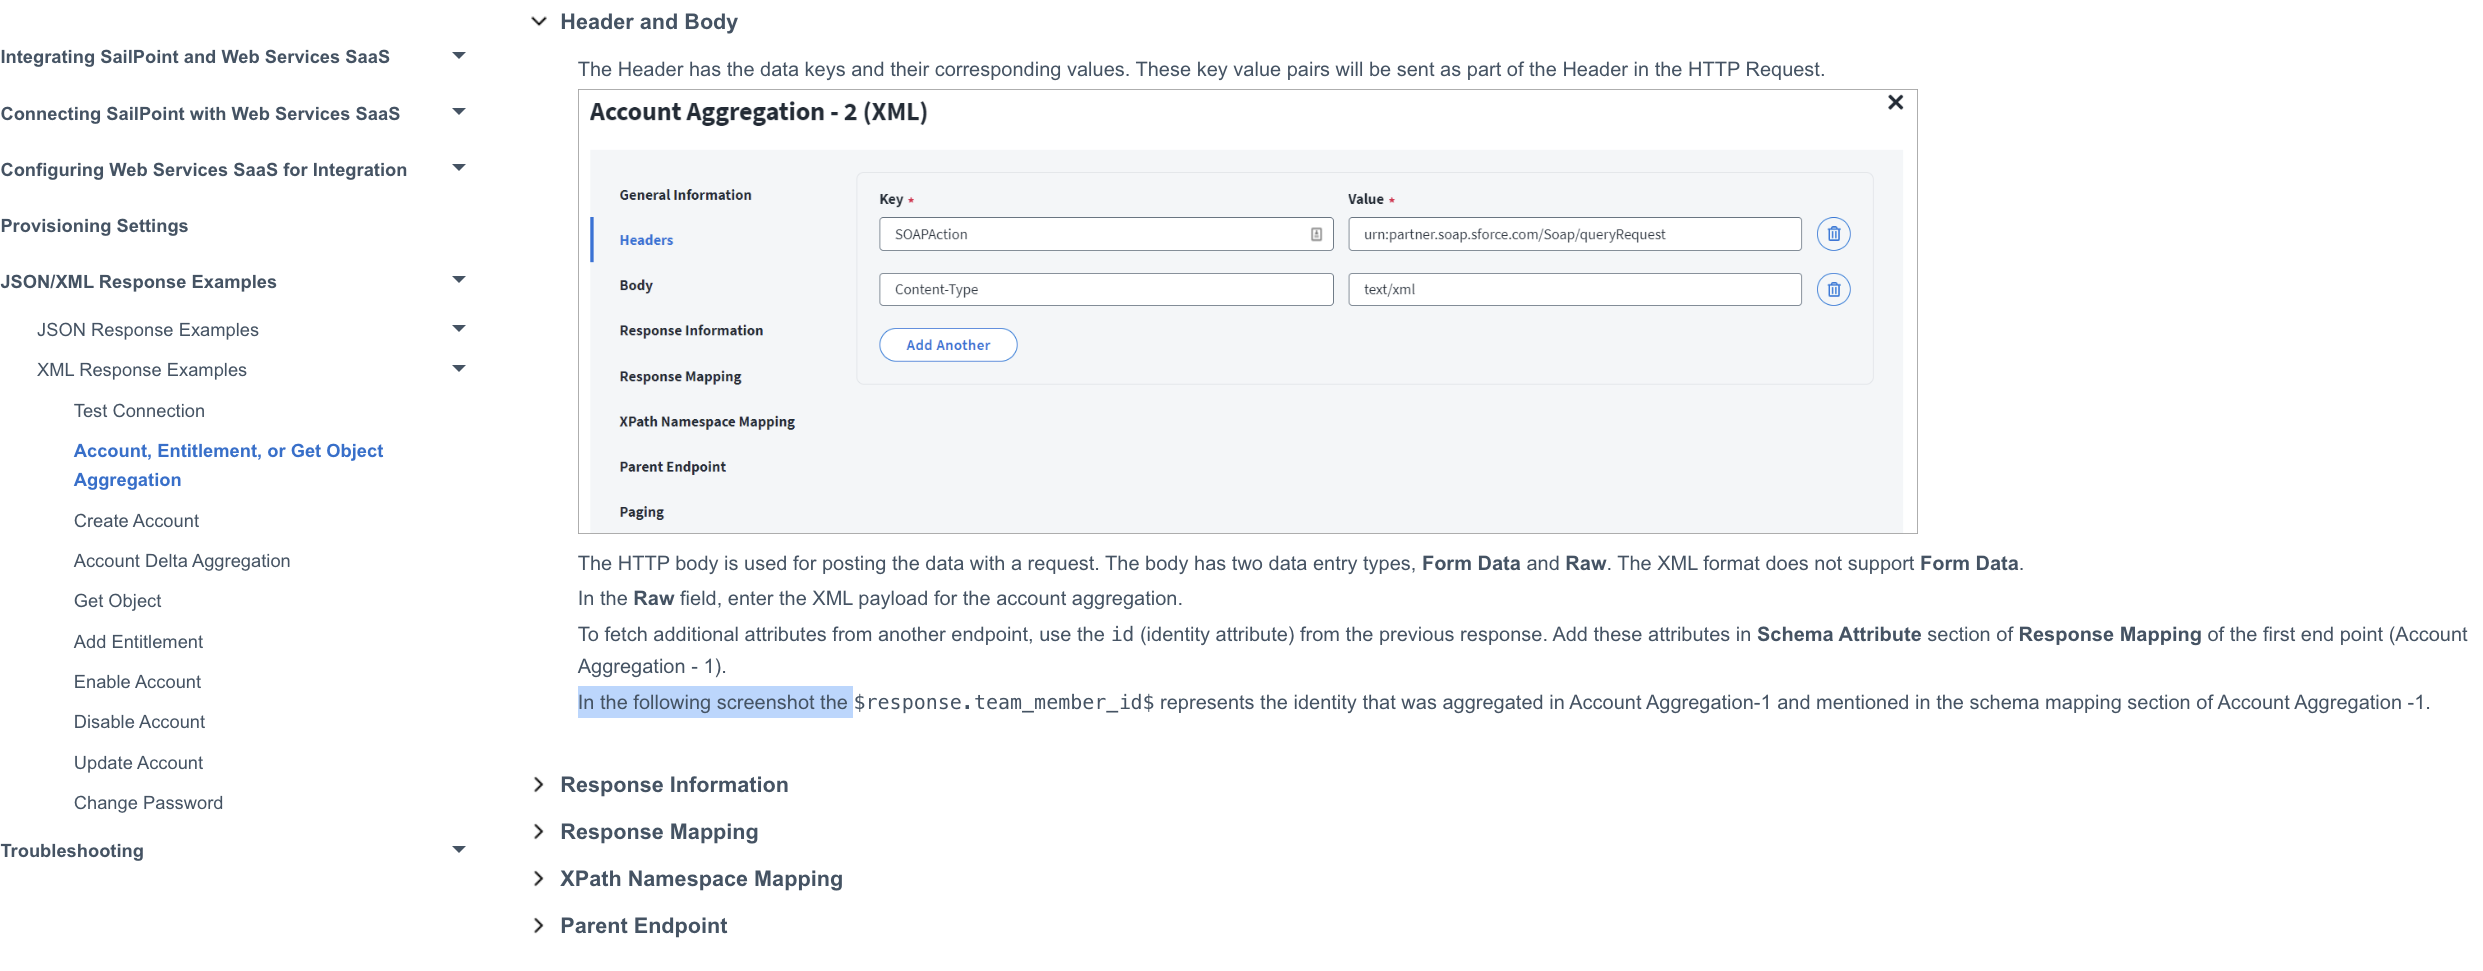Close the Account Aggregation dialog

point(1895,103)
